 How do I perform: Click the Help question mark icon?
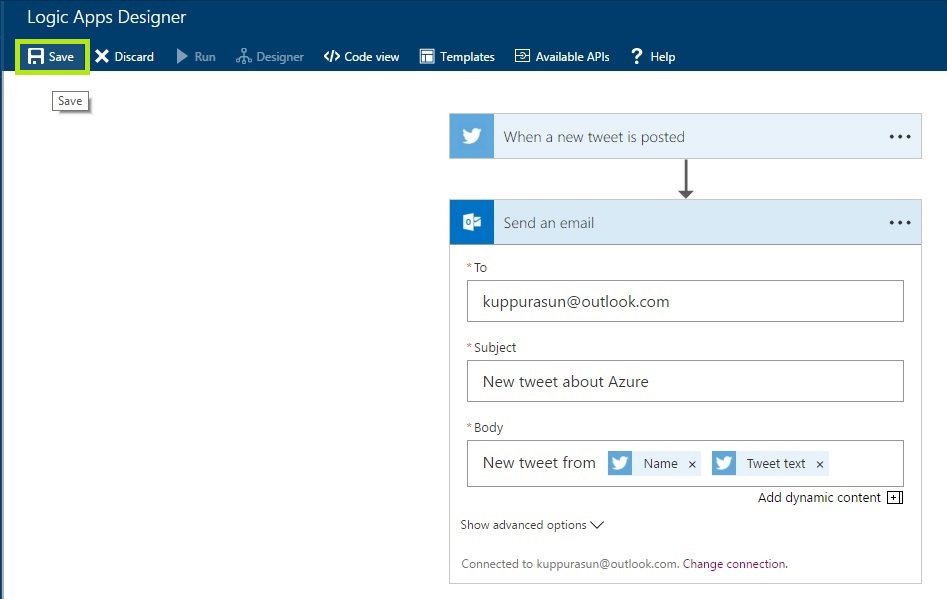[x=636, y=57]
